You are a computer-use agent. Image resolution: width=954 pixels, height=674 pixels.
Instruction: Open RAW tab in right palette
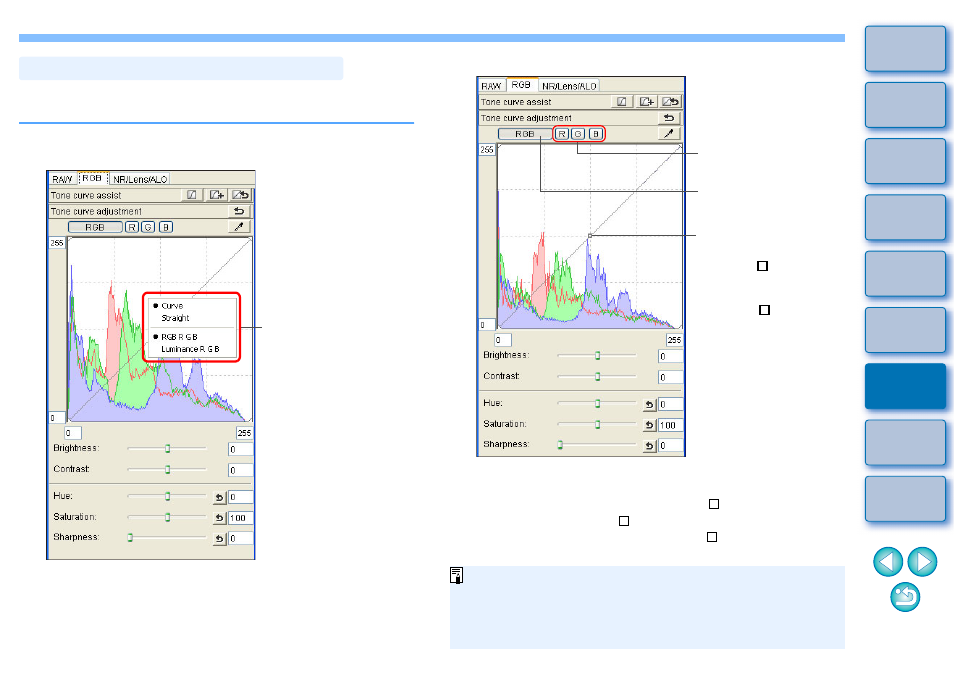(492, 86)
